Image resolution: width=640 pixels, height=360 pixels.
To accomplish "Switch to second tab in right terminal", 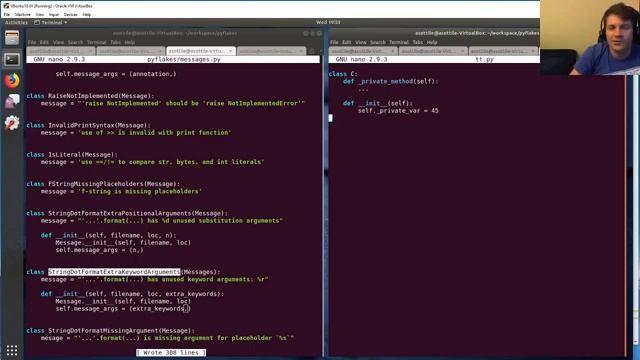I will pyautogui.click(x=433, y=51).
